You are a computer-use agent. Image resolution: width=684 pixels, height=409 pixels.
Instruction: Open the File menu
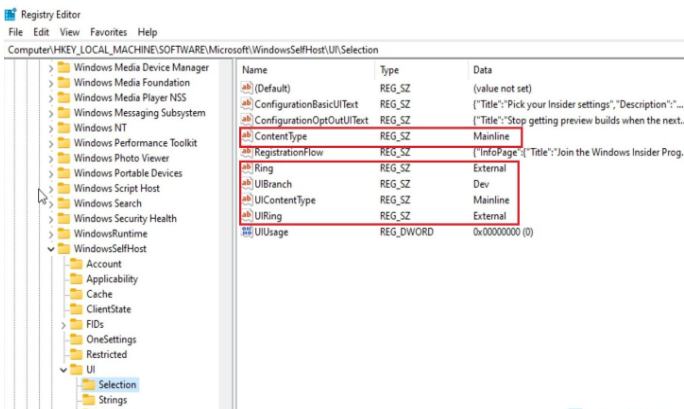15,32
